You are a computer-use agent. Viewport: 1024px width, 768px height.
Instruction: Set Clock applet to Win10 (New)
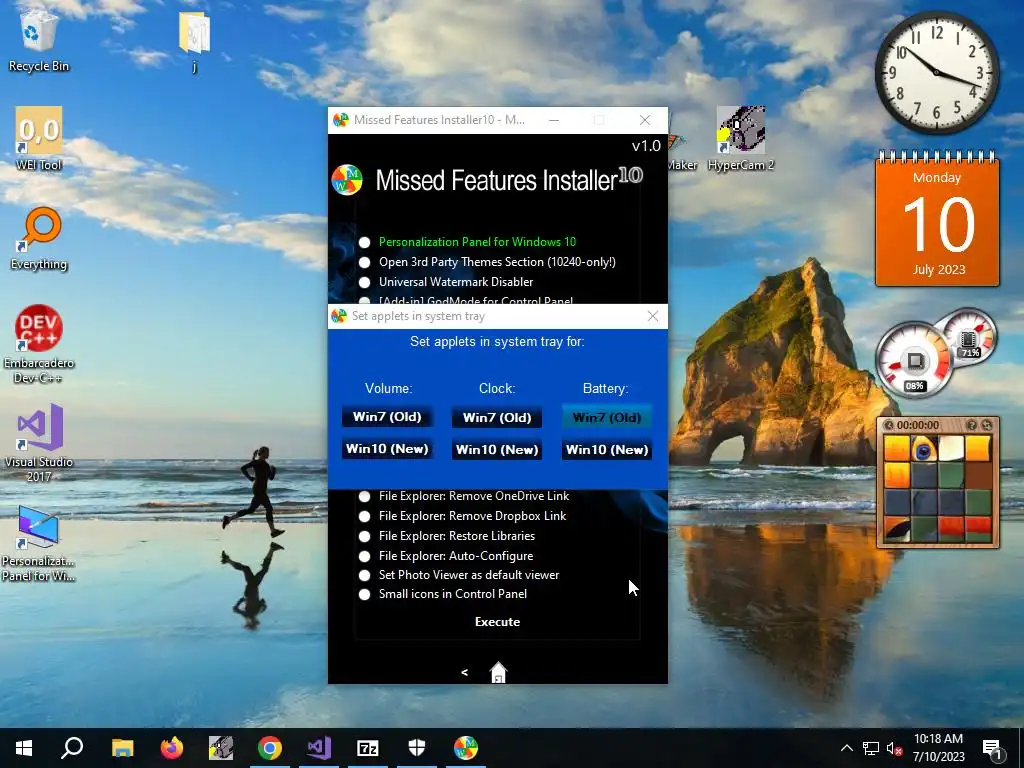[x=497, y=449]
